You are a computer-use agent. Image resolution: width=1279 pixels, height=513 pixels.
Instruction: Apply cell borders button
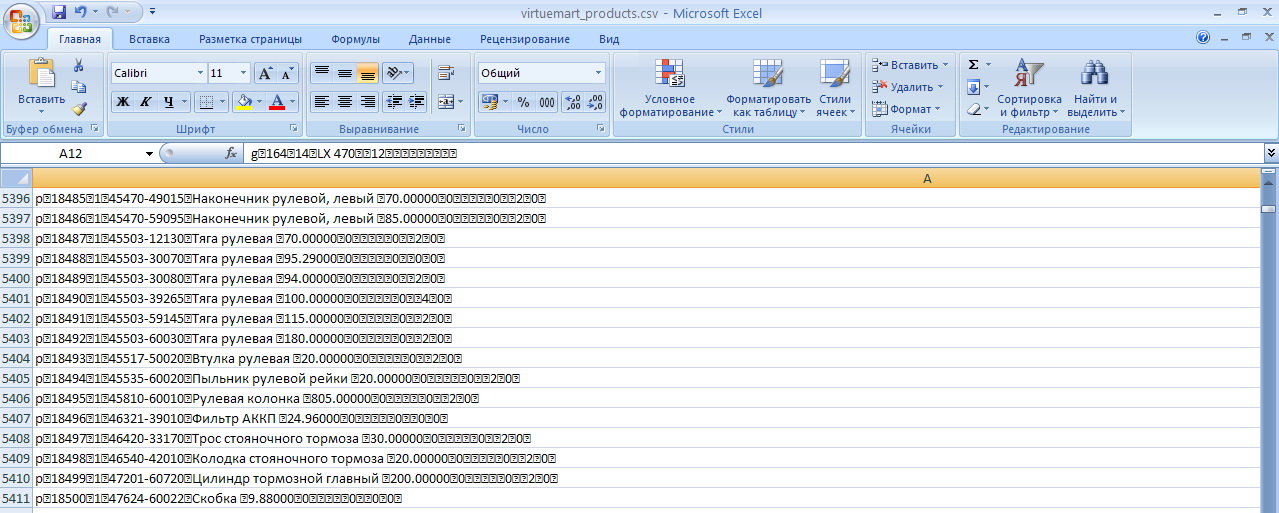pos(205,102)
